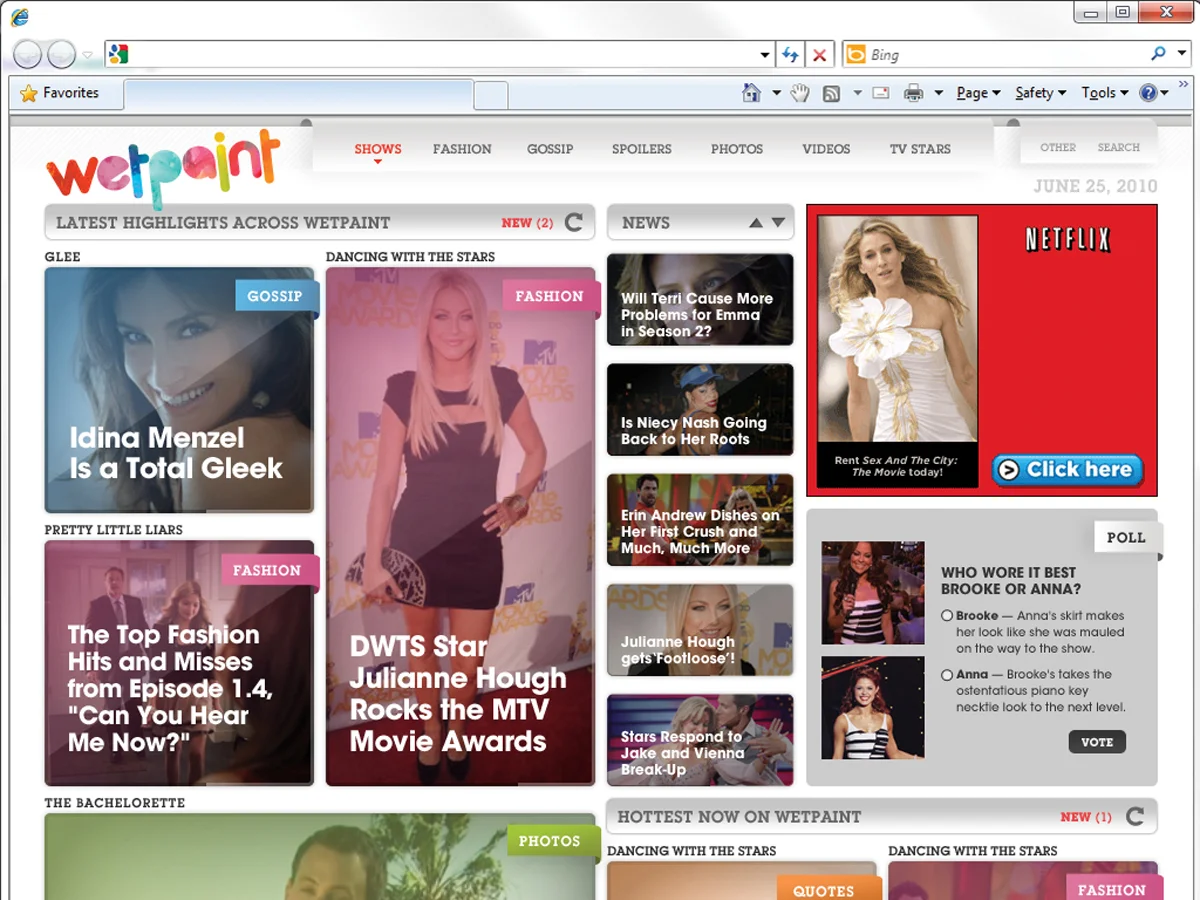
Task: Click the Netflix Click here button
Action: click(x=1067, y=469)
